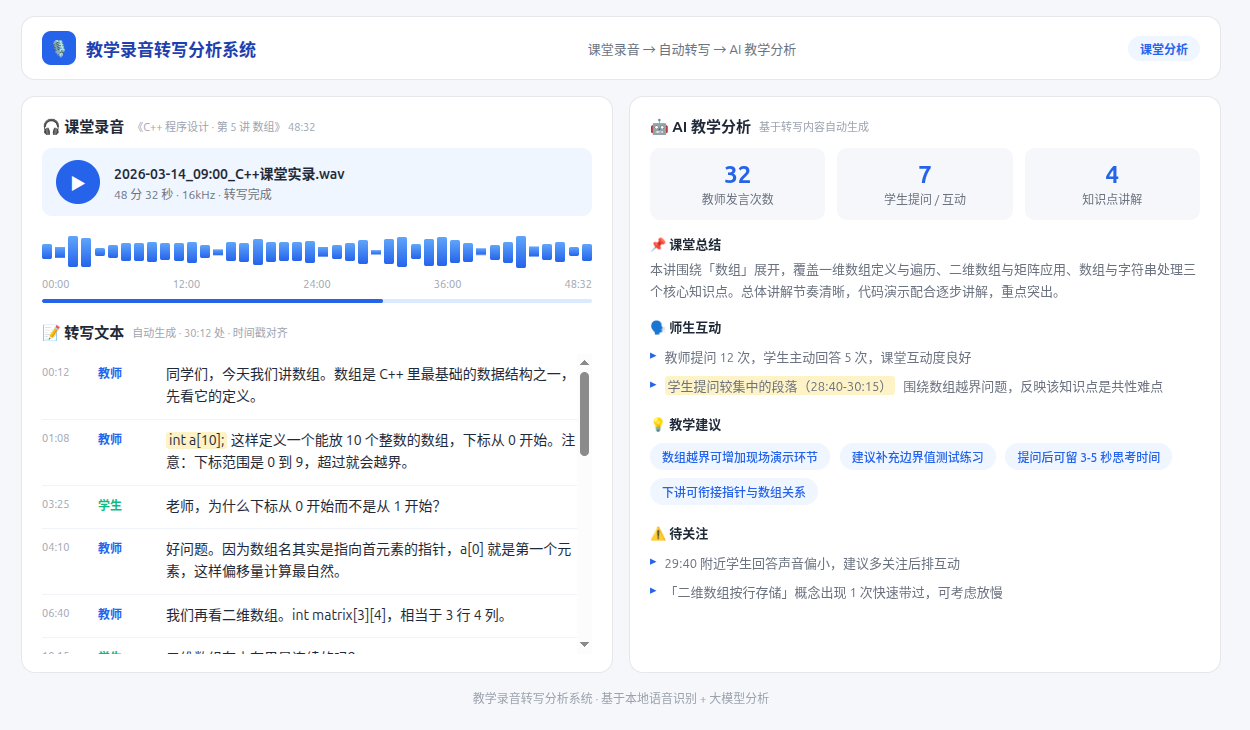The height and width of the screenshot is (730, 1250).
Task: Click the 7 学生提问 / 互动 stat card
Action: tap(925, 184)
